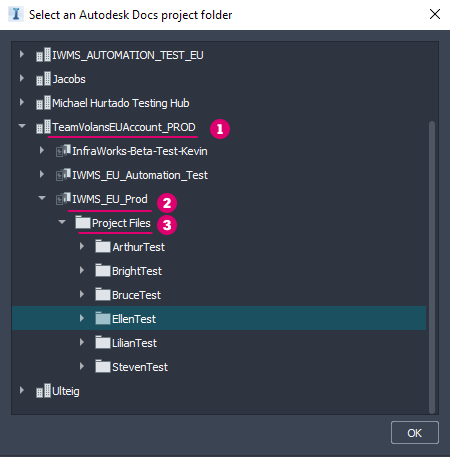The width and height of the screenshot is (450, 457).
Task: Click the BrightTest folder icon
Action: tap(103, 270)
